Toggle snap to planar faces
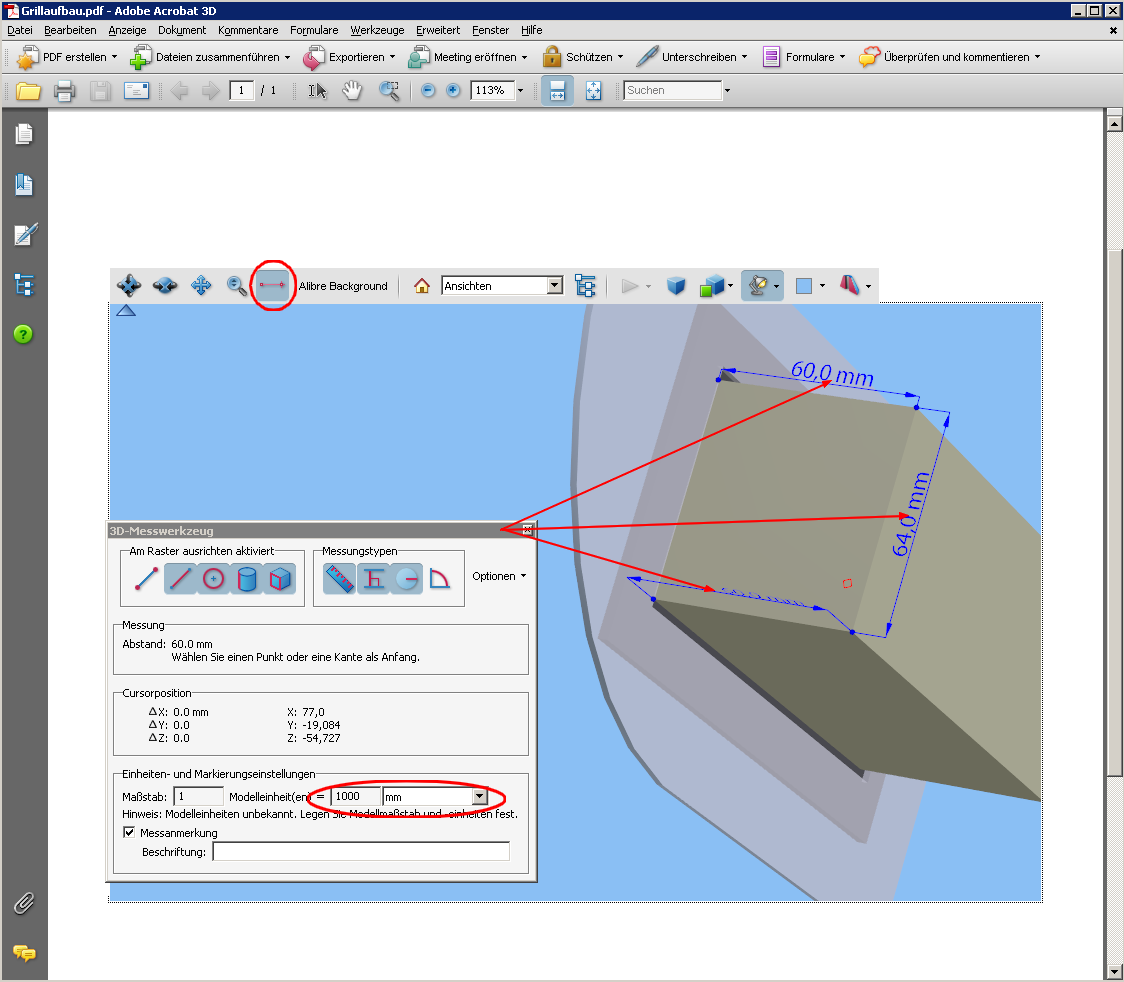 pyautogui.click(x=280, y=579)
